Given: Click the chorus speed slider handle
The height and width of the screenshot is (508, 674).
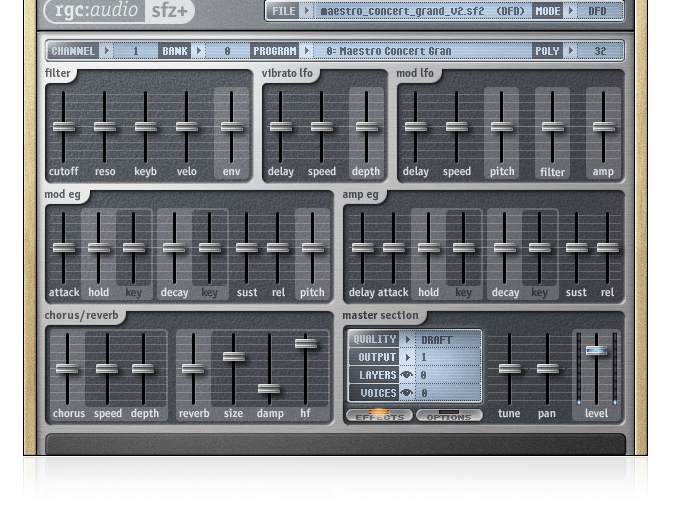Looking at the screenshot, I should 107,369.
